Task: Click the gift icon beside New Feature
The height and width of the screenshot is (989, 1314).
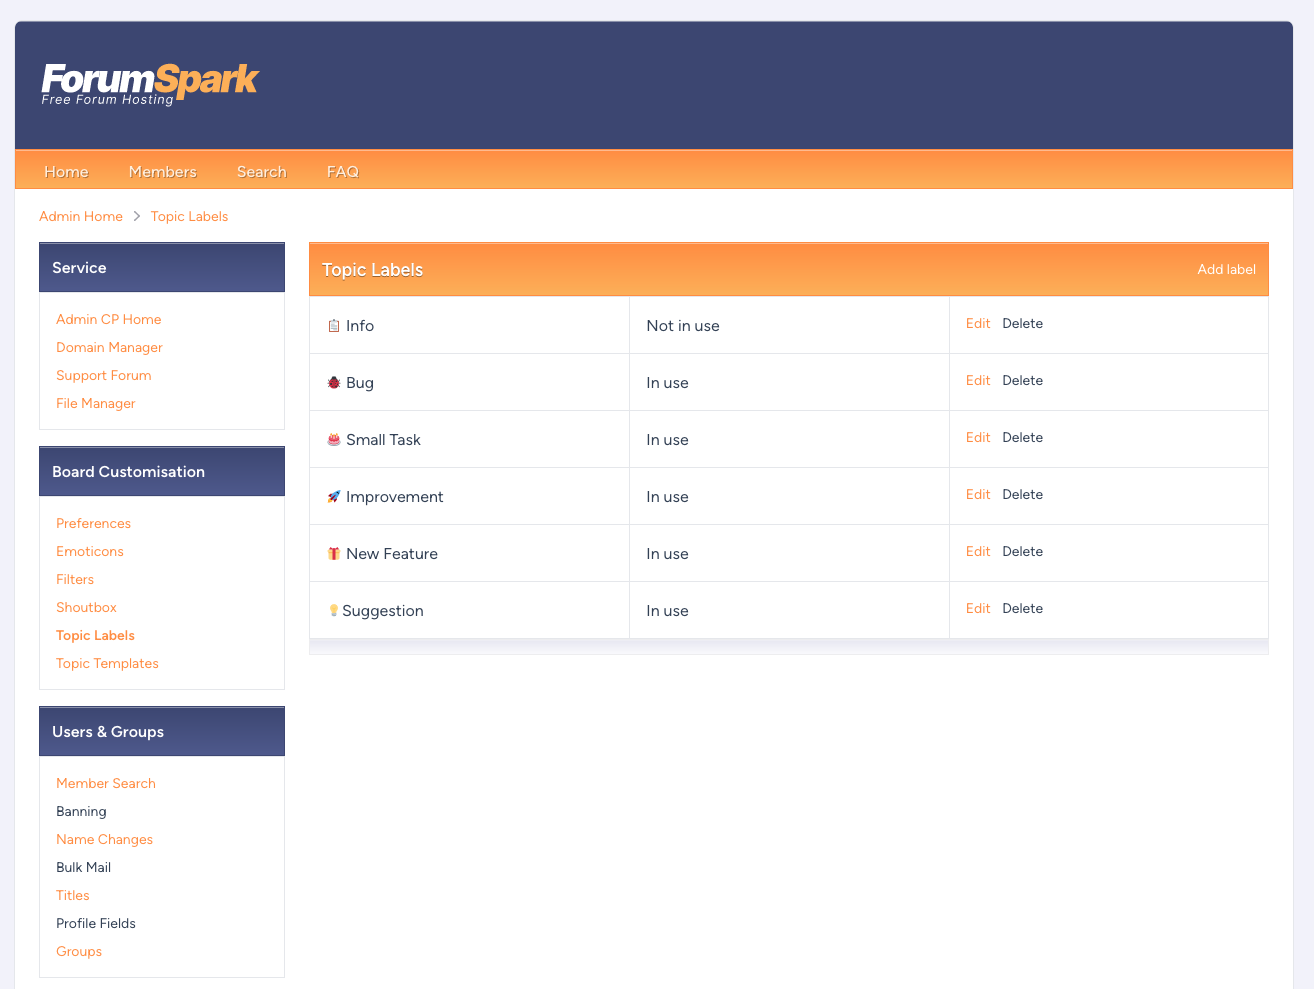Action: point(333,552)
